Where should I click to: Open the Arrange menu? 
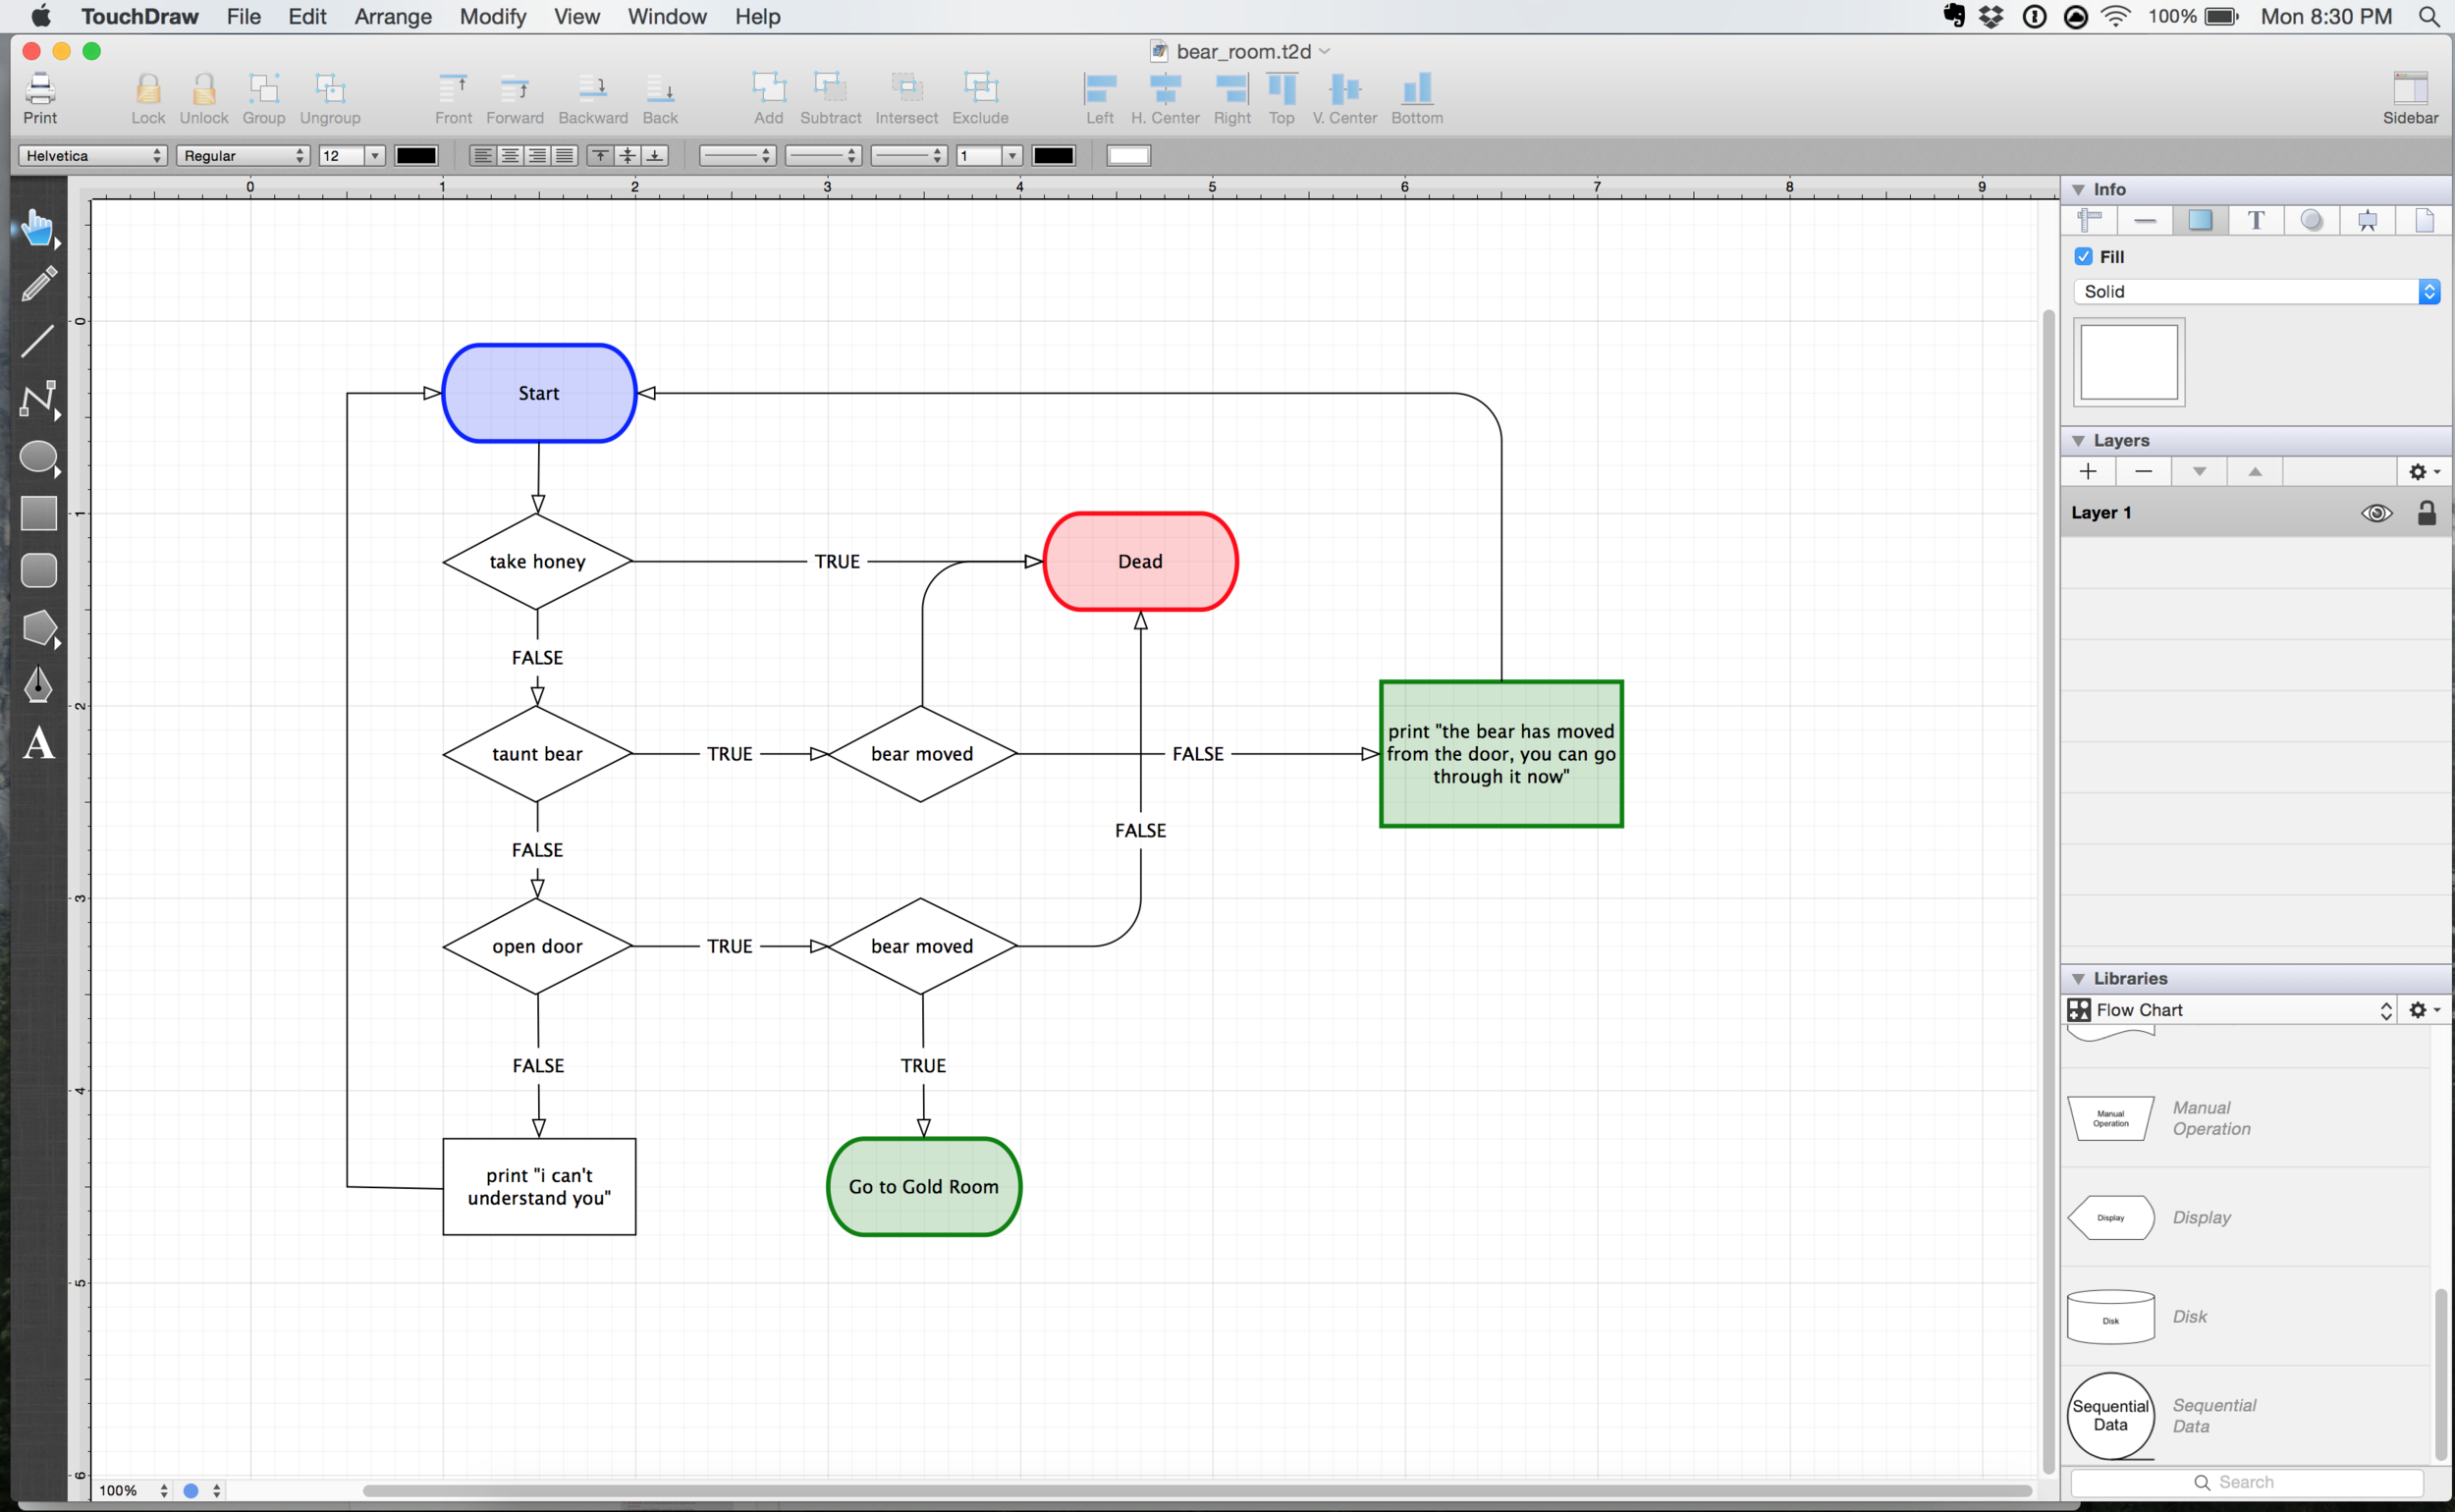click(392, 17)
